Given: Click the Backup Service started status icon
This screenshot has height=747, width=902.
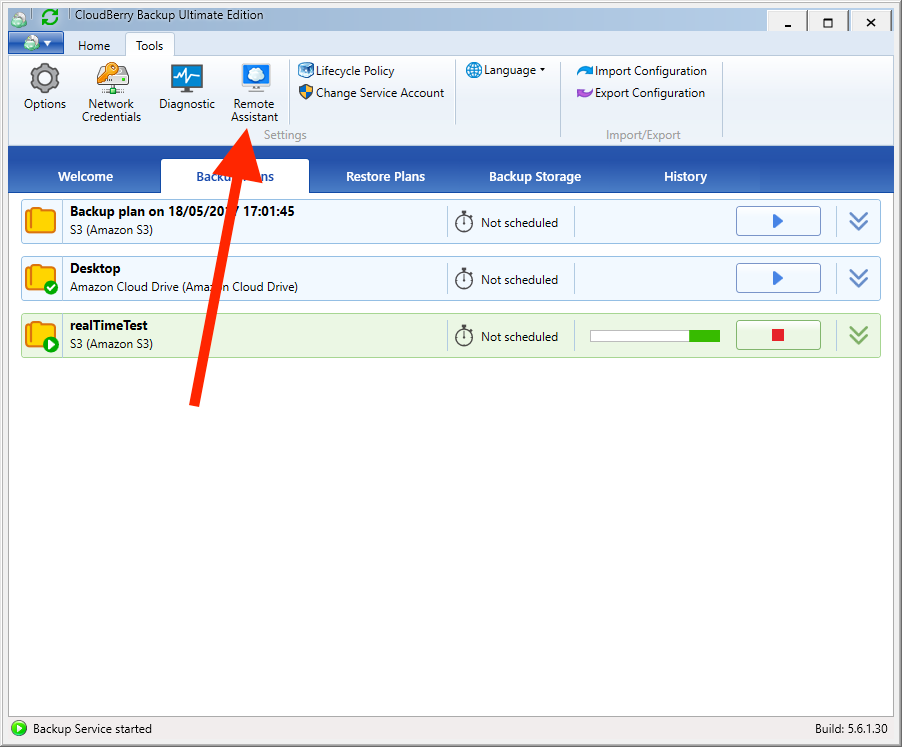Looking at the screenshot, I should pyautogui.click(x=19, y=729).
